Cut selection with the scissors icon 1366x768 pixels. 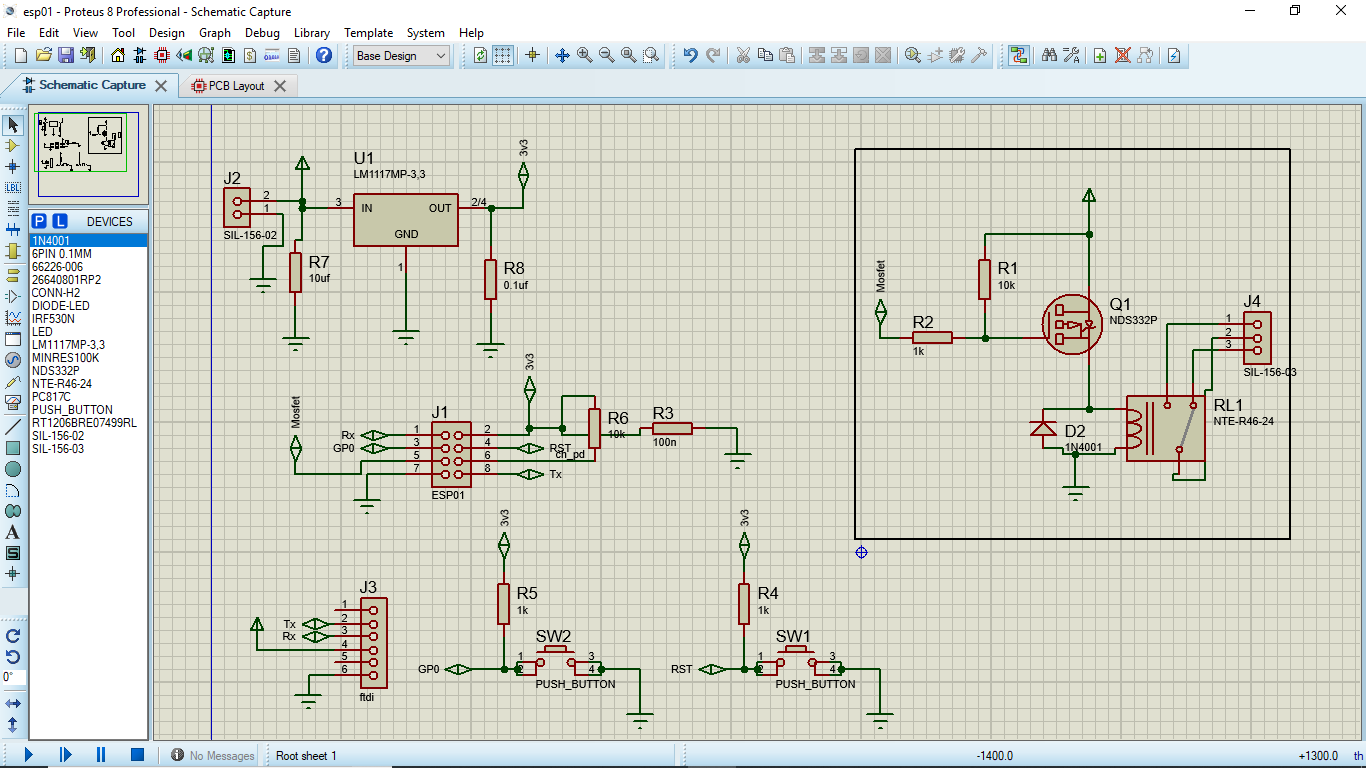(x=743, y=56)
